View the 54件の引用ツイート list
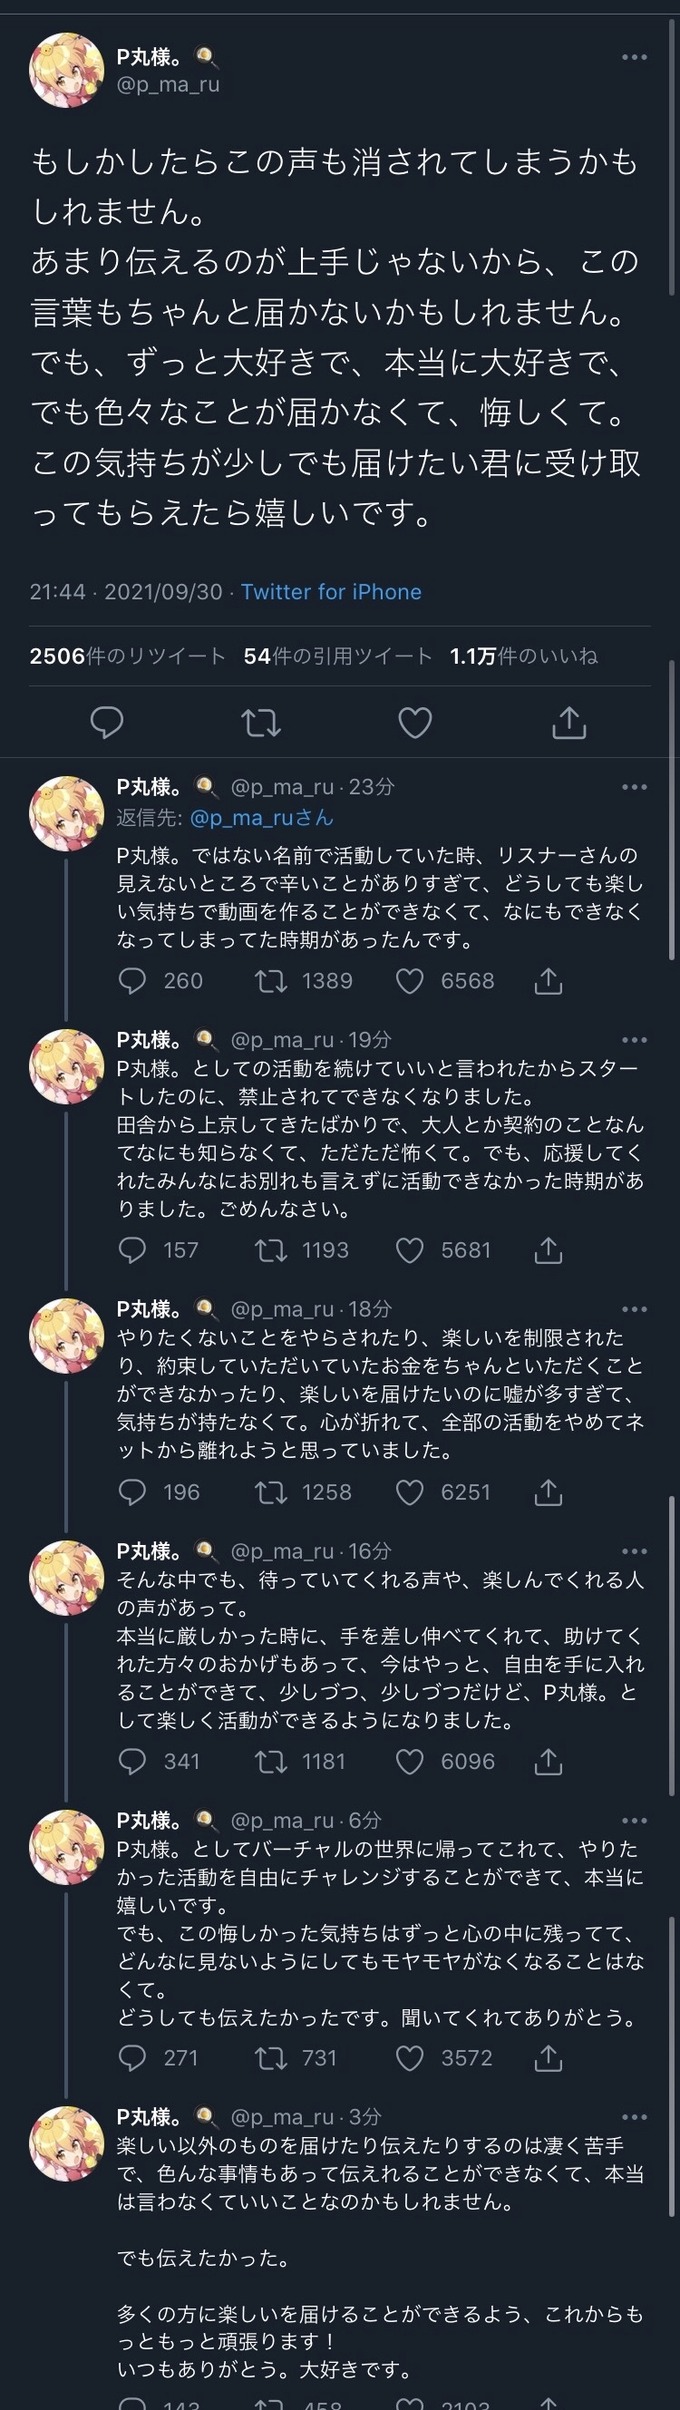 [x=337, y=656]
